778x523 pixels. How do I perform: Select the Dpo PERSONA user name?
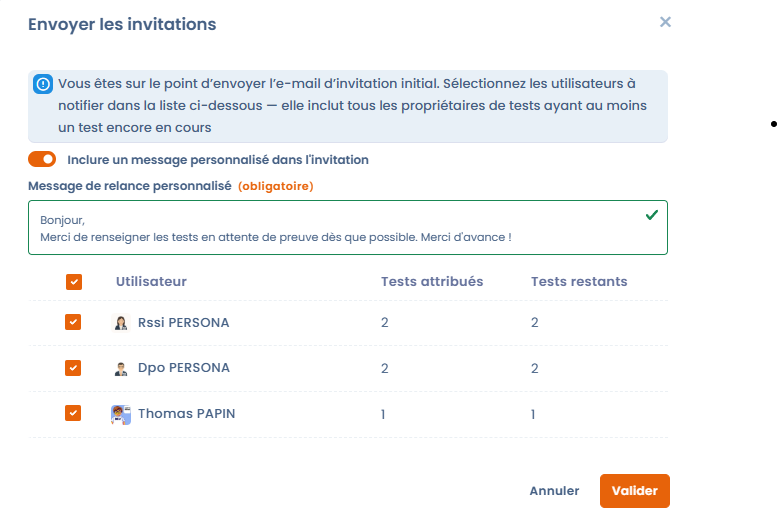point(184,368)
